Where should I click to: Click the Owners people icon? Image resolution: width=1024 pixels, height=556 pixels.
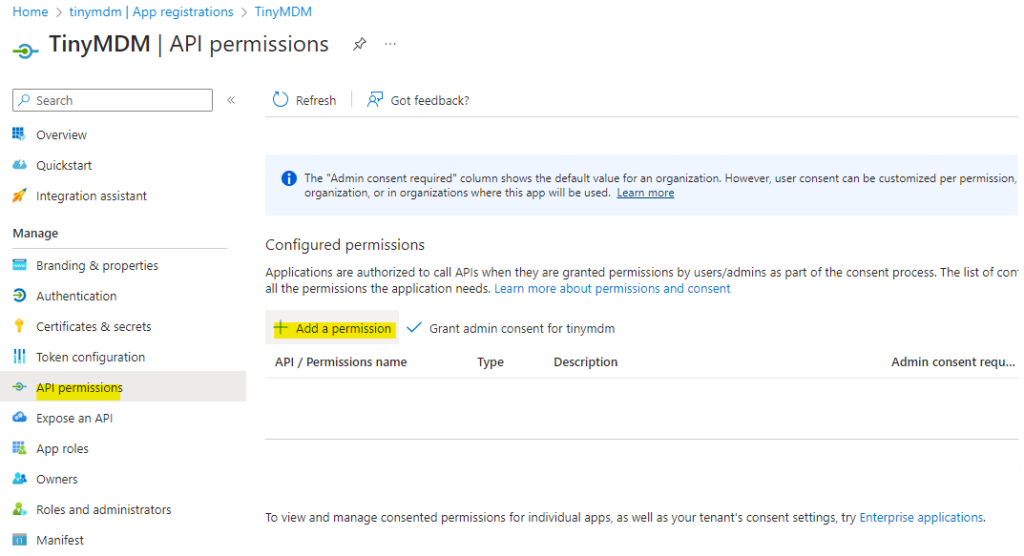pos(19,479)
